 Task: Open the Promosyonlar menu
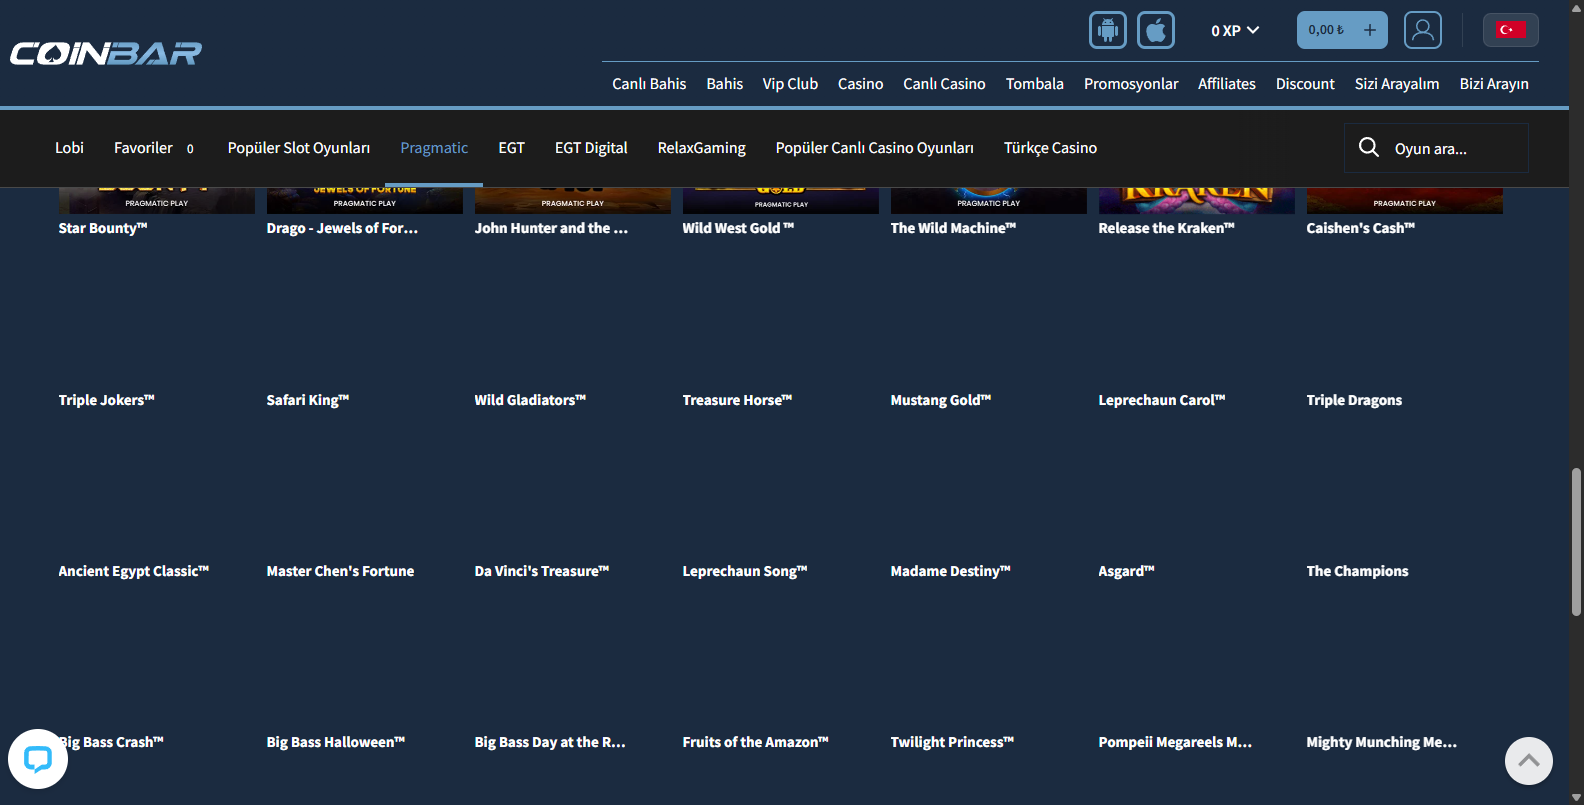(x=1130, y=84)
